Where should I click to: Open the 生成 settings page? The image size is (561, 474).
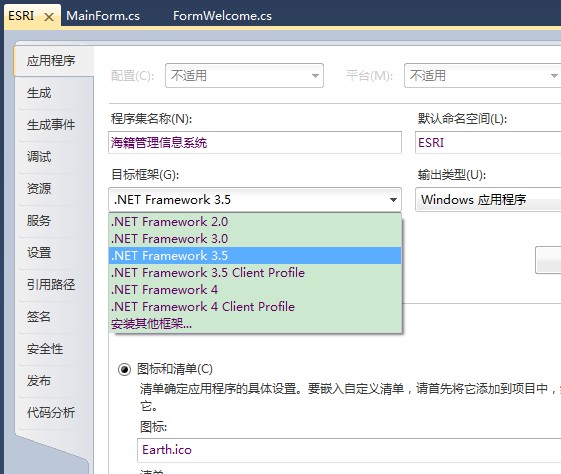coord(54,93)
